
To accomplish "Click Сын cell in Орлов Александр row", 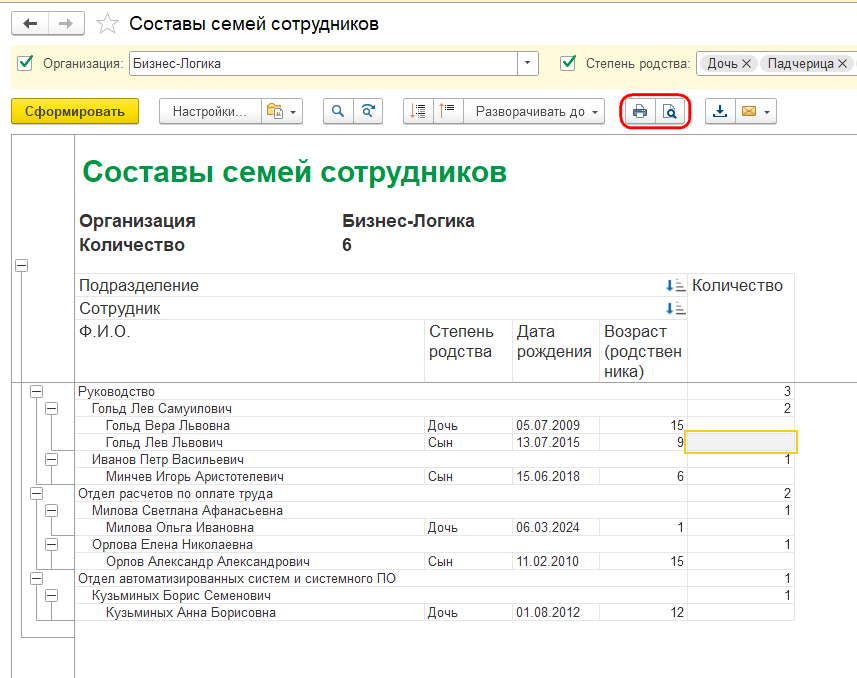I will pos(468,561).
